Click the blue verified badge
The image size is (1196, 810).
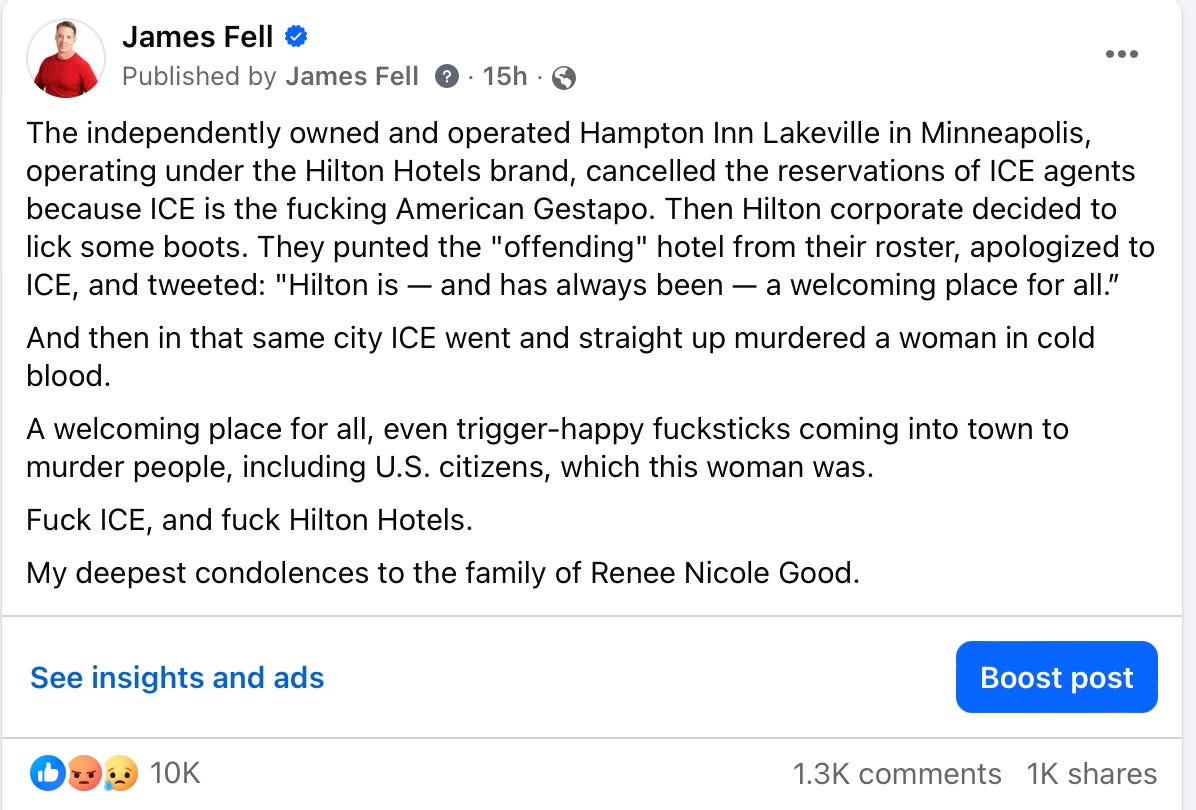coord(296,38)
